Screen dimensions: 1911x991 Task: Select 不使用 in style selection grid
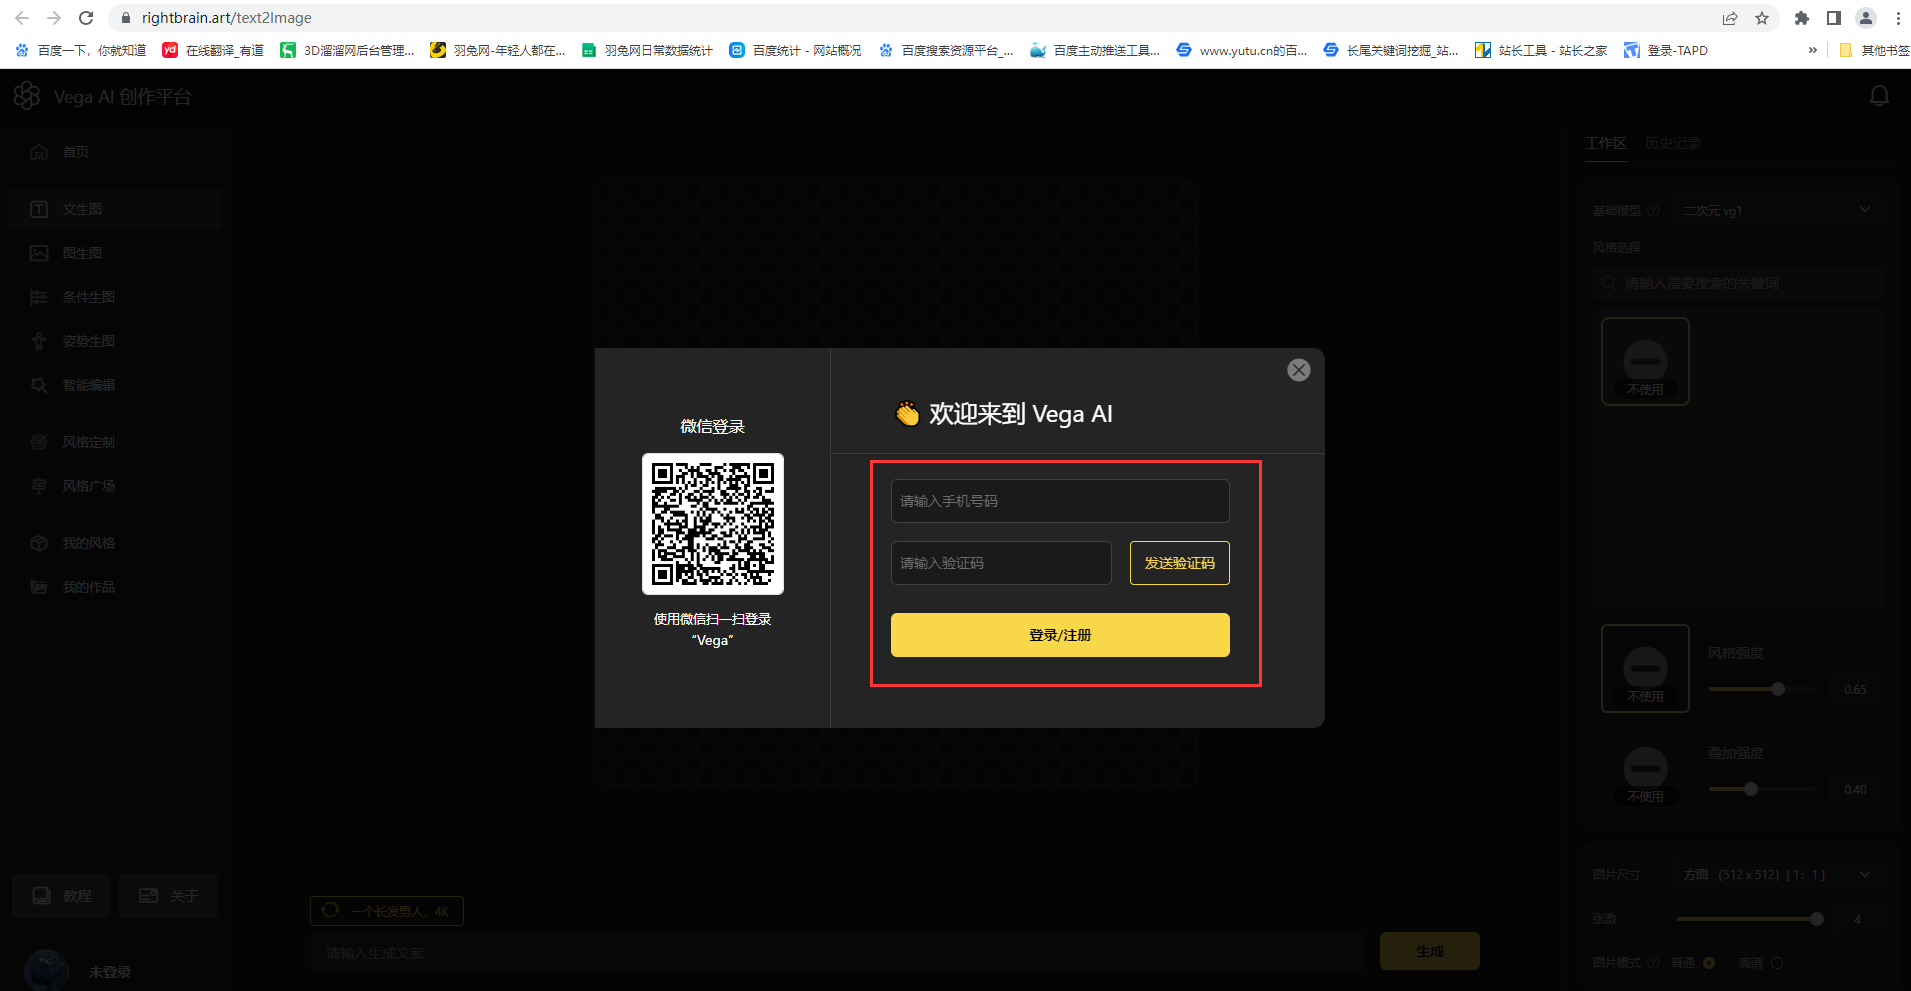pyautogui.click(x=1645, y=361)
